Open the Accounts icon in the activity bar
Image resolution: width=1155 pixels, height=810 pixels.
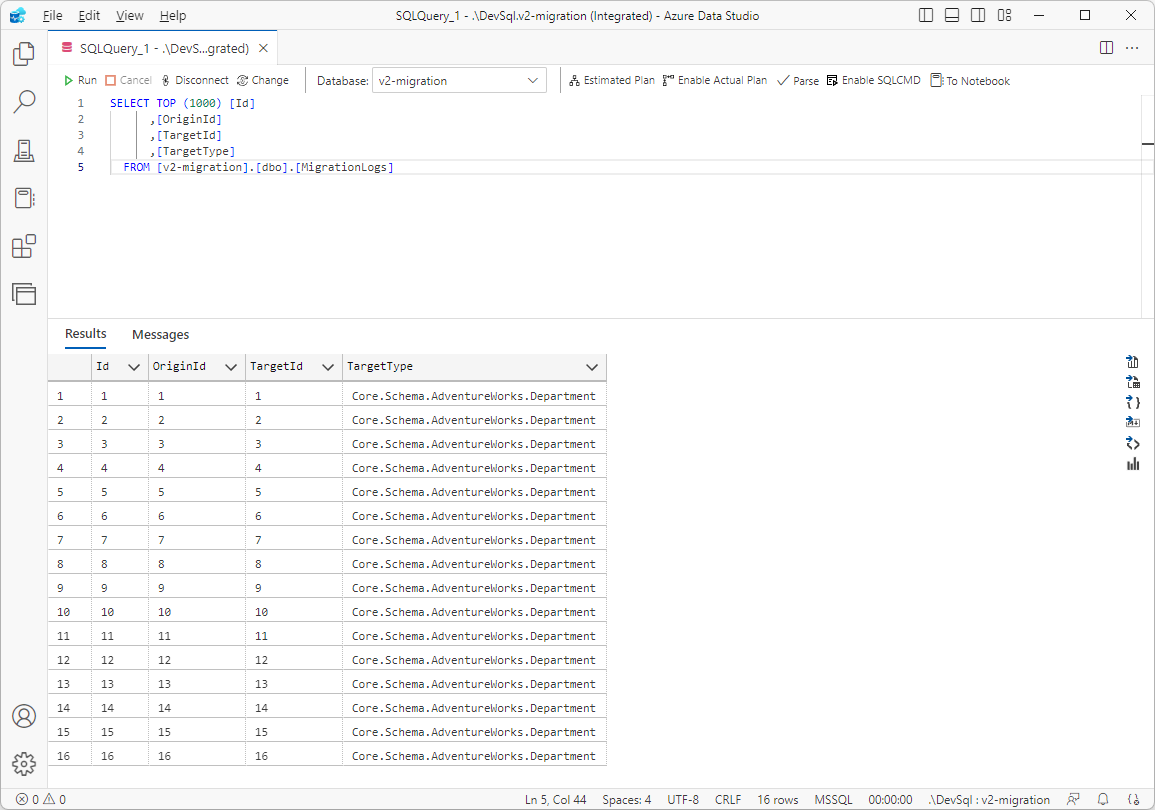click(24, 716)
